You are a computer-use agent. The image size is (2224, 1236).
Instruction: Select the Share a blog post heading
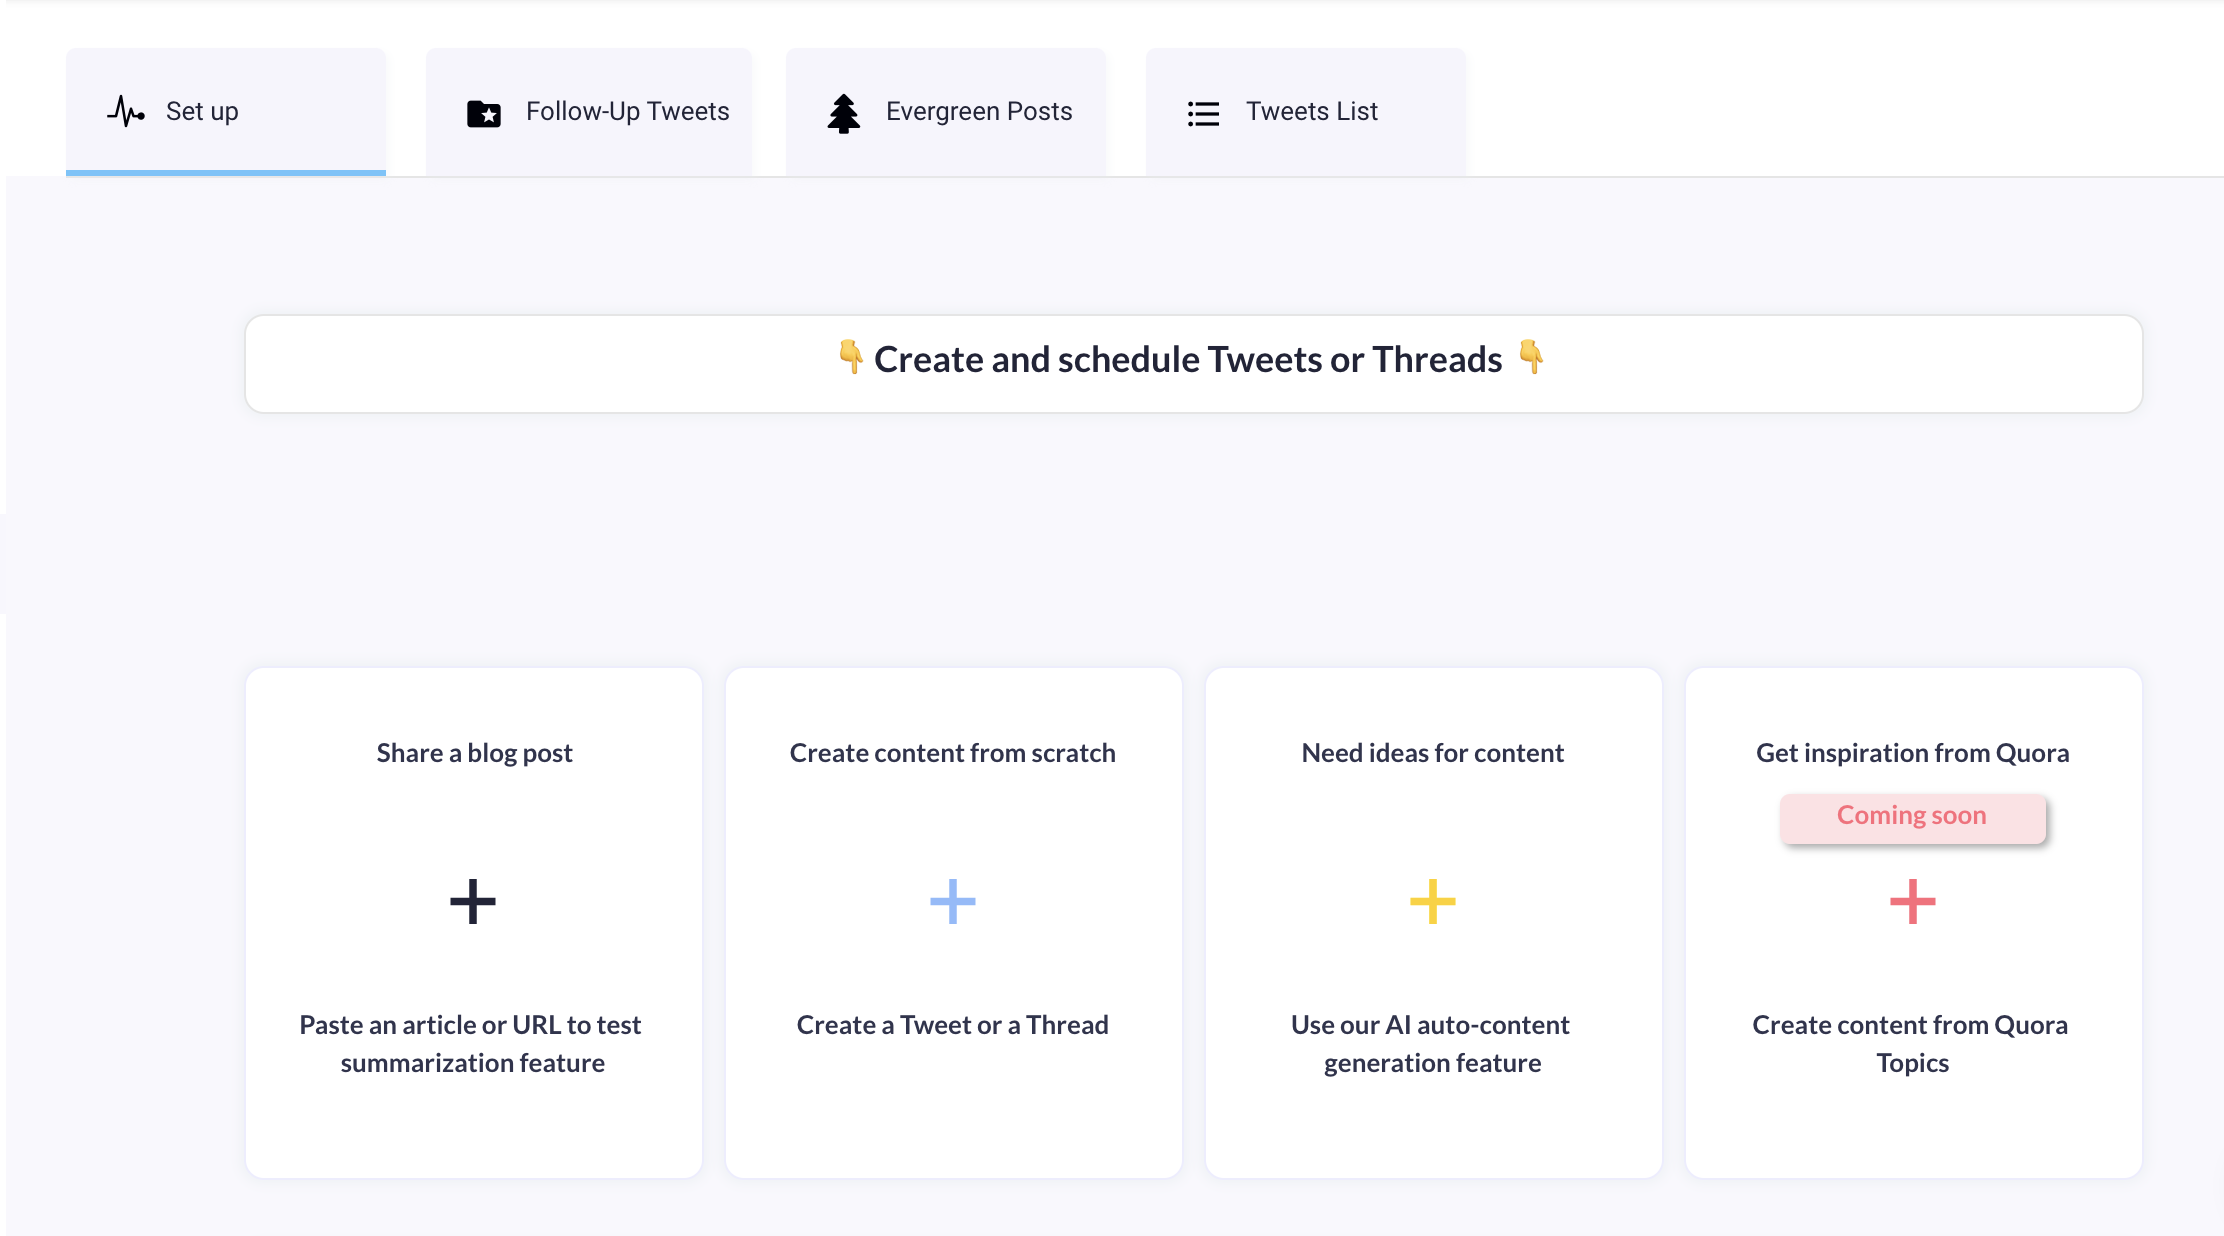pyautogui.click(x=474, y=753)
